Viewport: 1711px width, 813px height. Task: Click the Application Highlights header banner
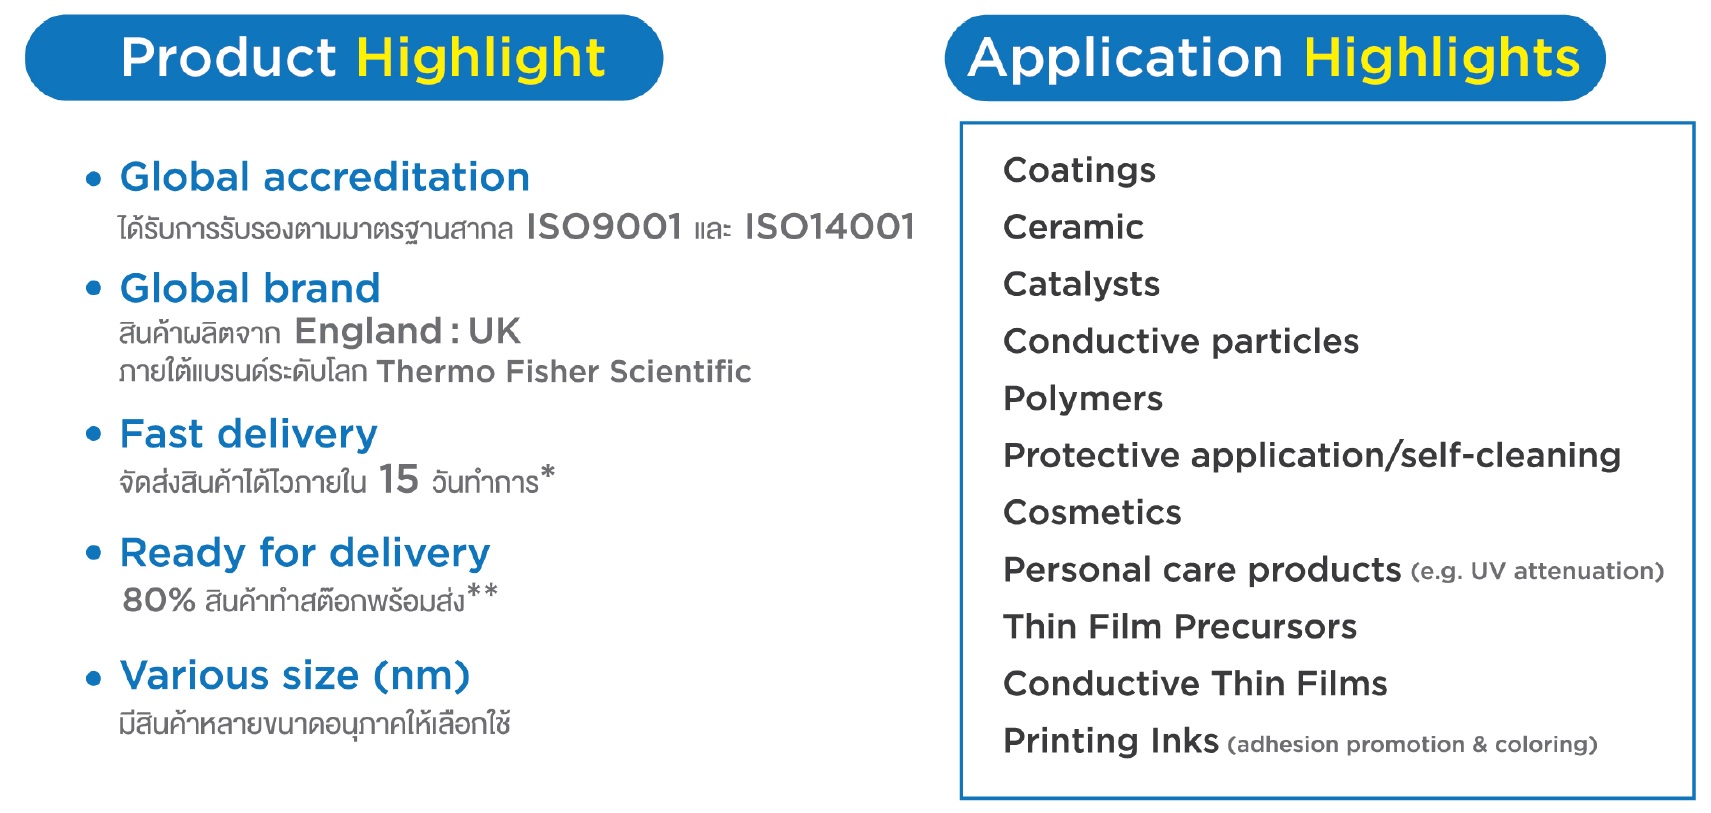point(1273,58)
